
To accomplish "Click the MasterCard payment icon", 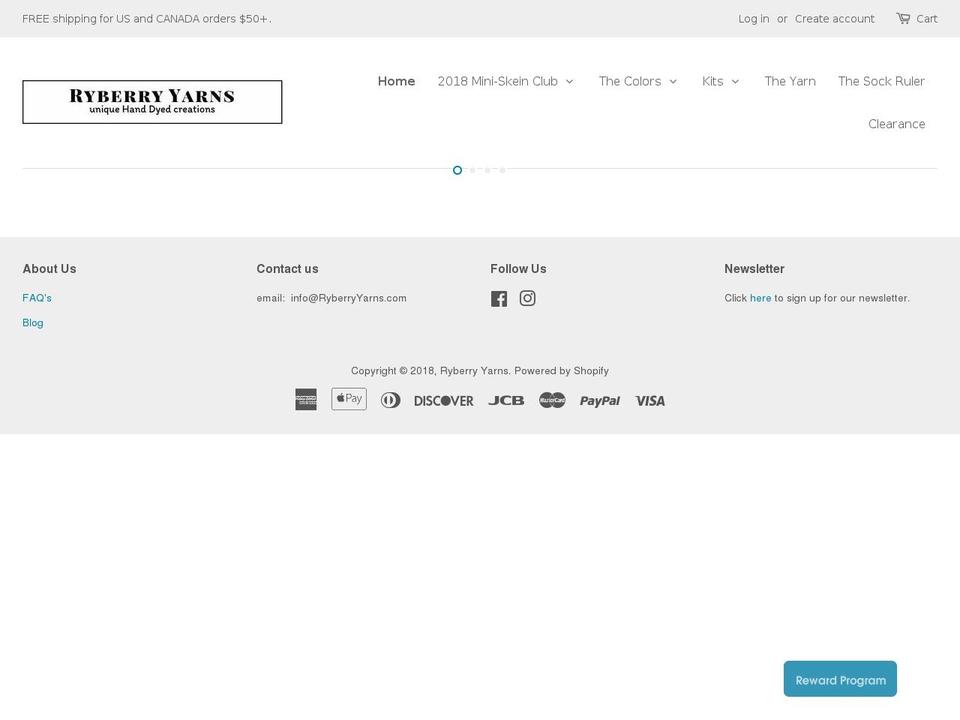I will (x=552, y=400).
